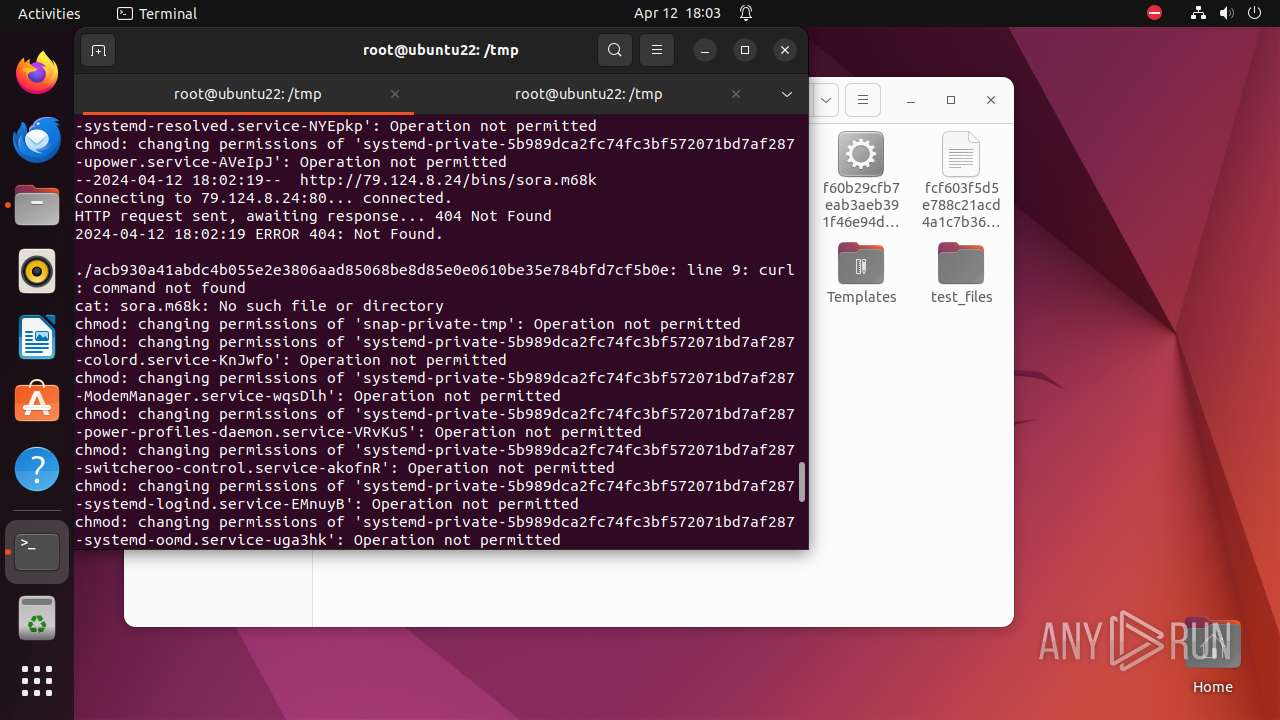Open the Trash from the dock
The width and height of the screenshot is (1280, 720).
[x=37, y=618]
